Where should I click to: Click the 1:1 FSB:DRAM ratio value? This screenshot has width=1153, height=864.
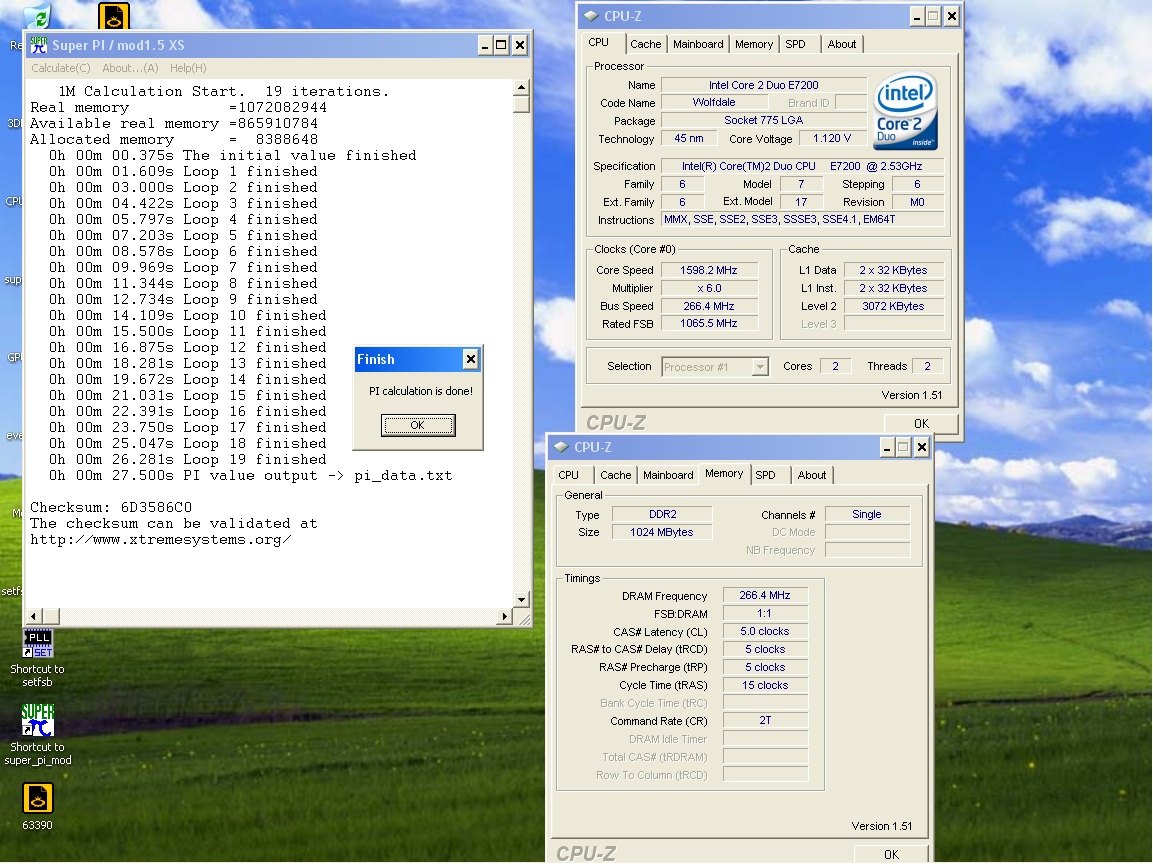point(765,613)
